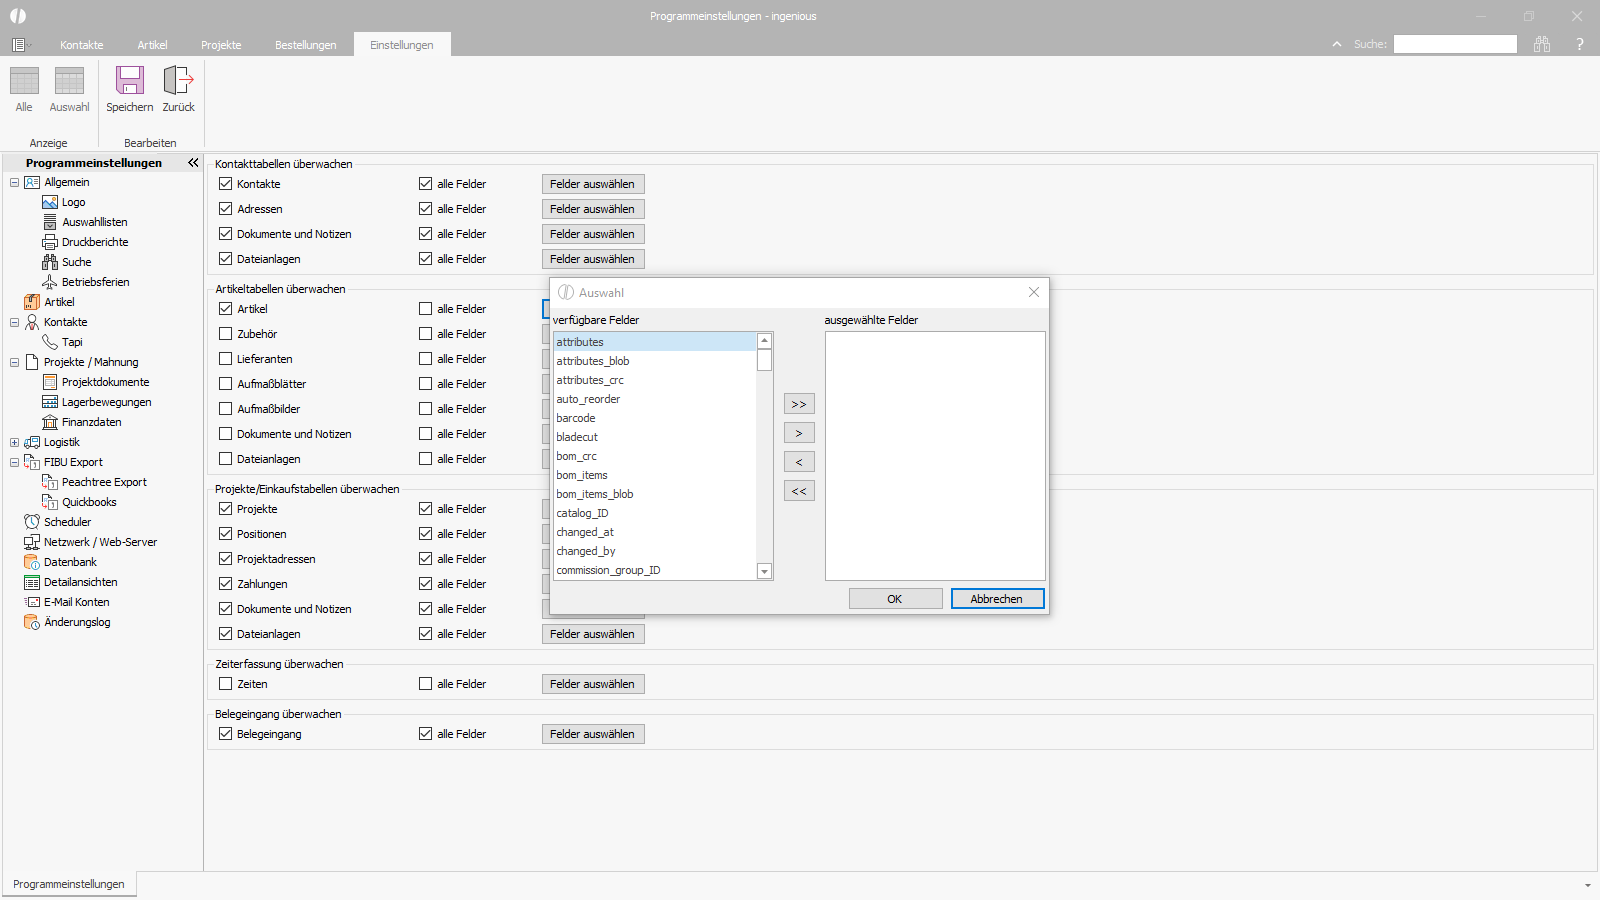Select the barcode field in available list
1600x900 pixels.
655,418
